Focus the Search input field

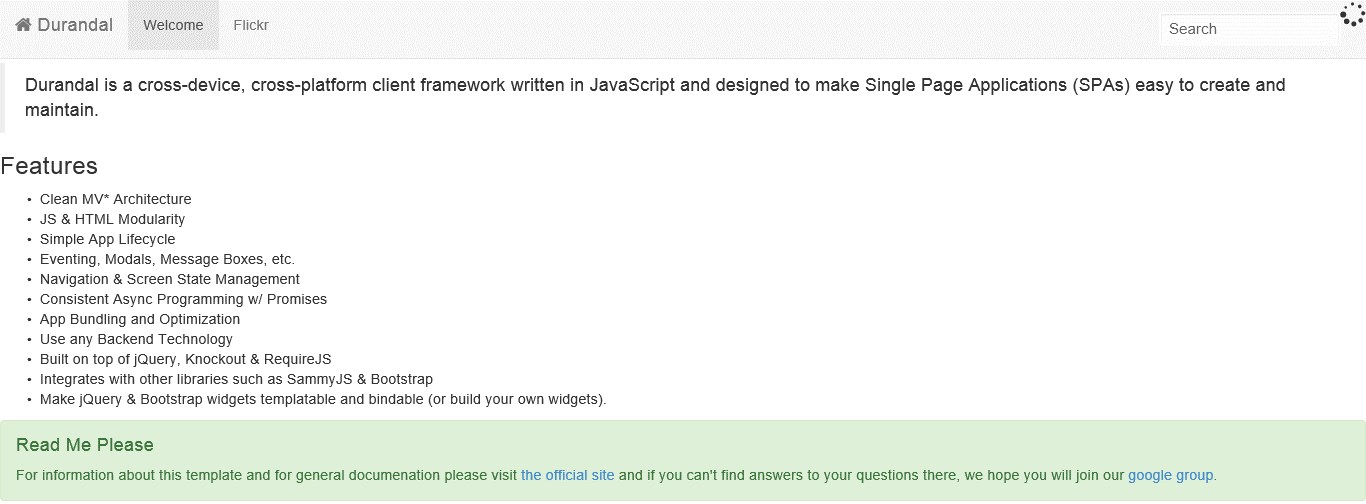(x=1249, y=29)
